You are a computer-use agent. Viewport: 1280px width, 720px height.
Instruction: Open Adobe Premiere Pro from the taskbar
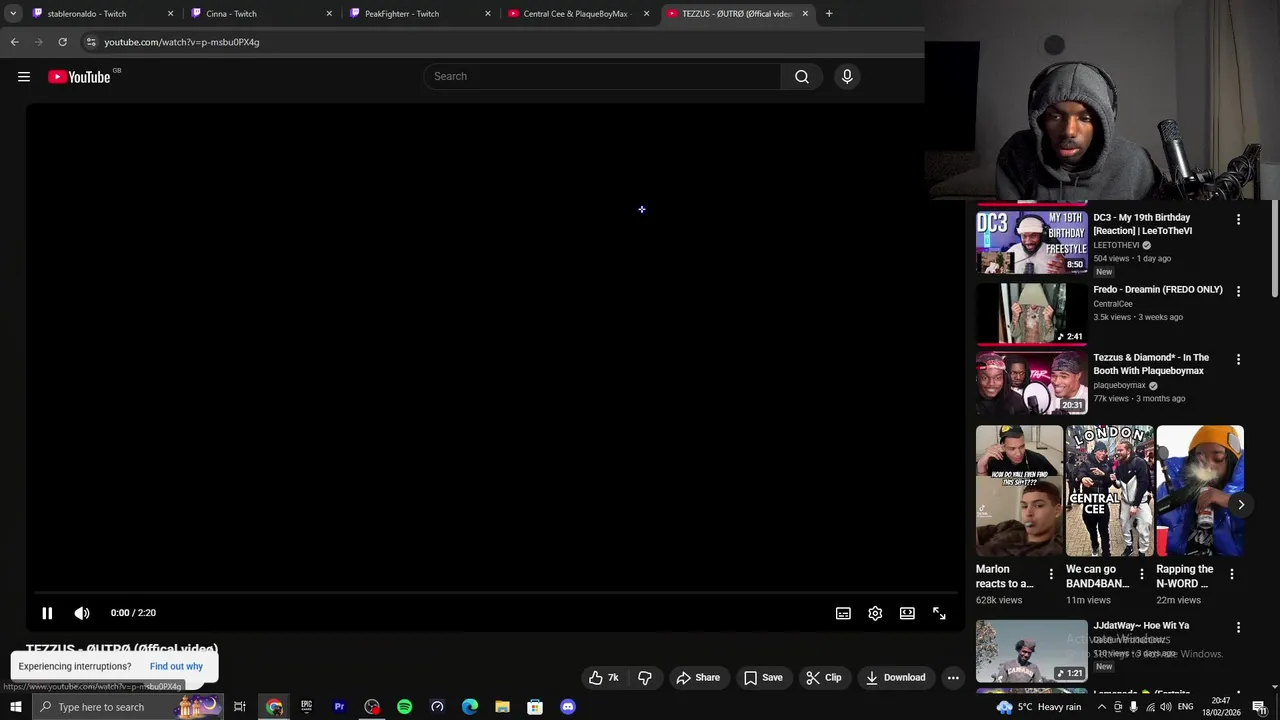(x=339, y=707)
